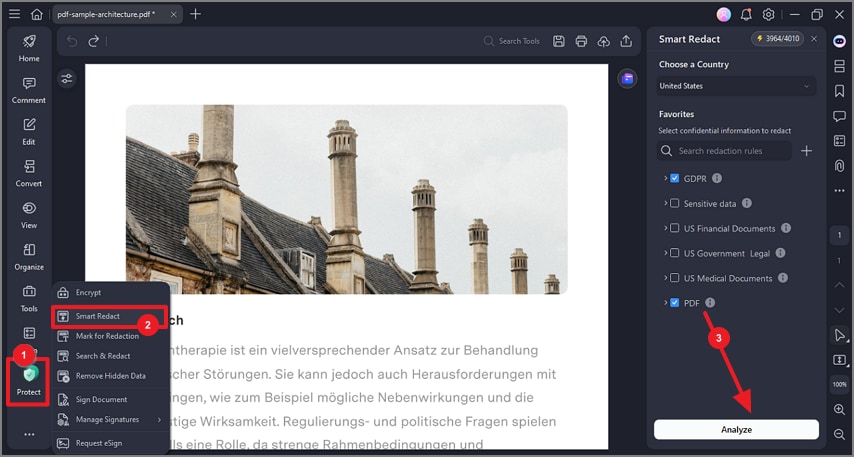Screen dimensions: 854x457
Task: Open the Tools sidebar item
Action: [29, 298]
